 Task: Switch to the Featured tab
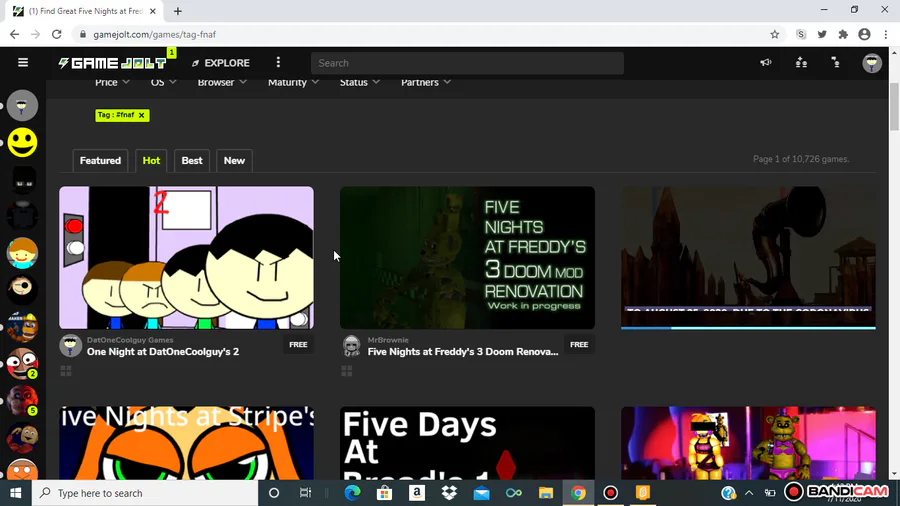click(x=100, y=161)
